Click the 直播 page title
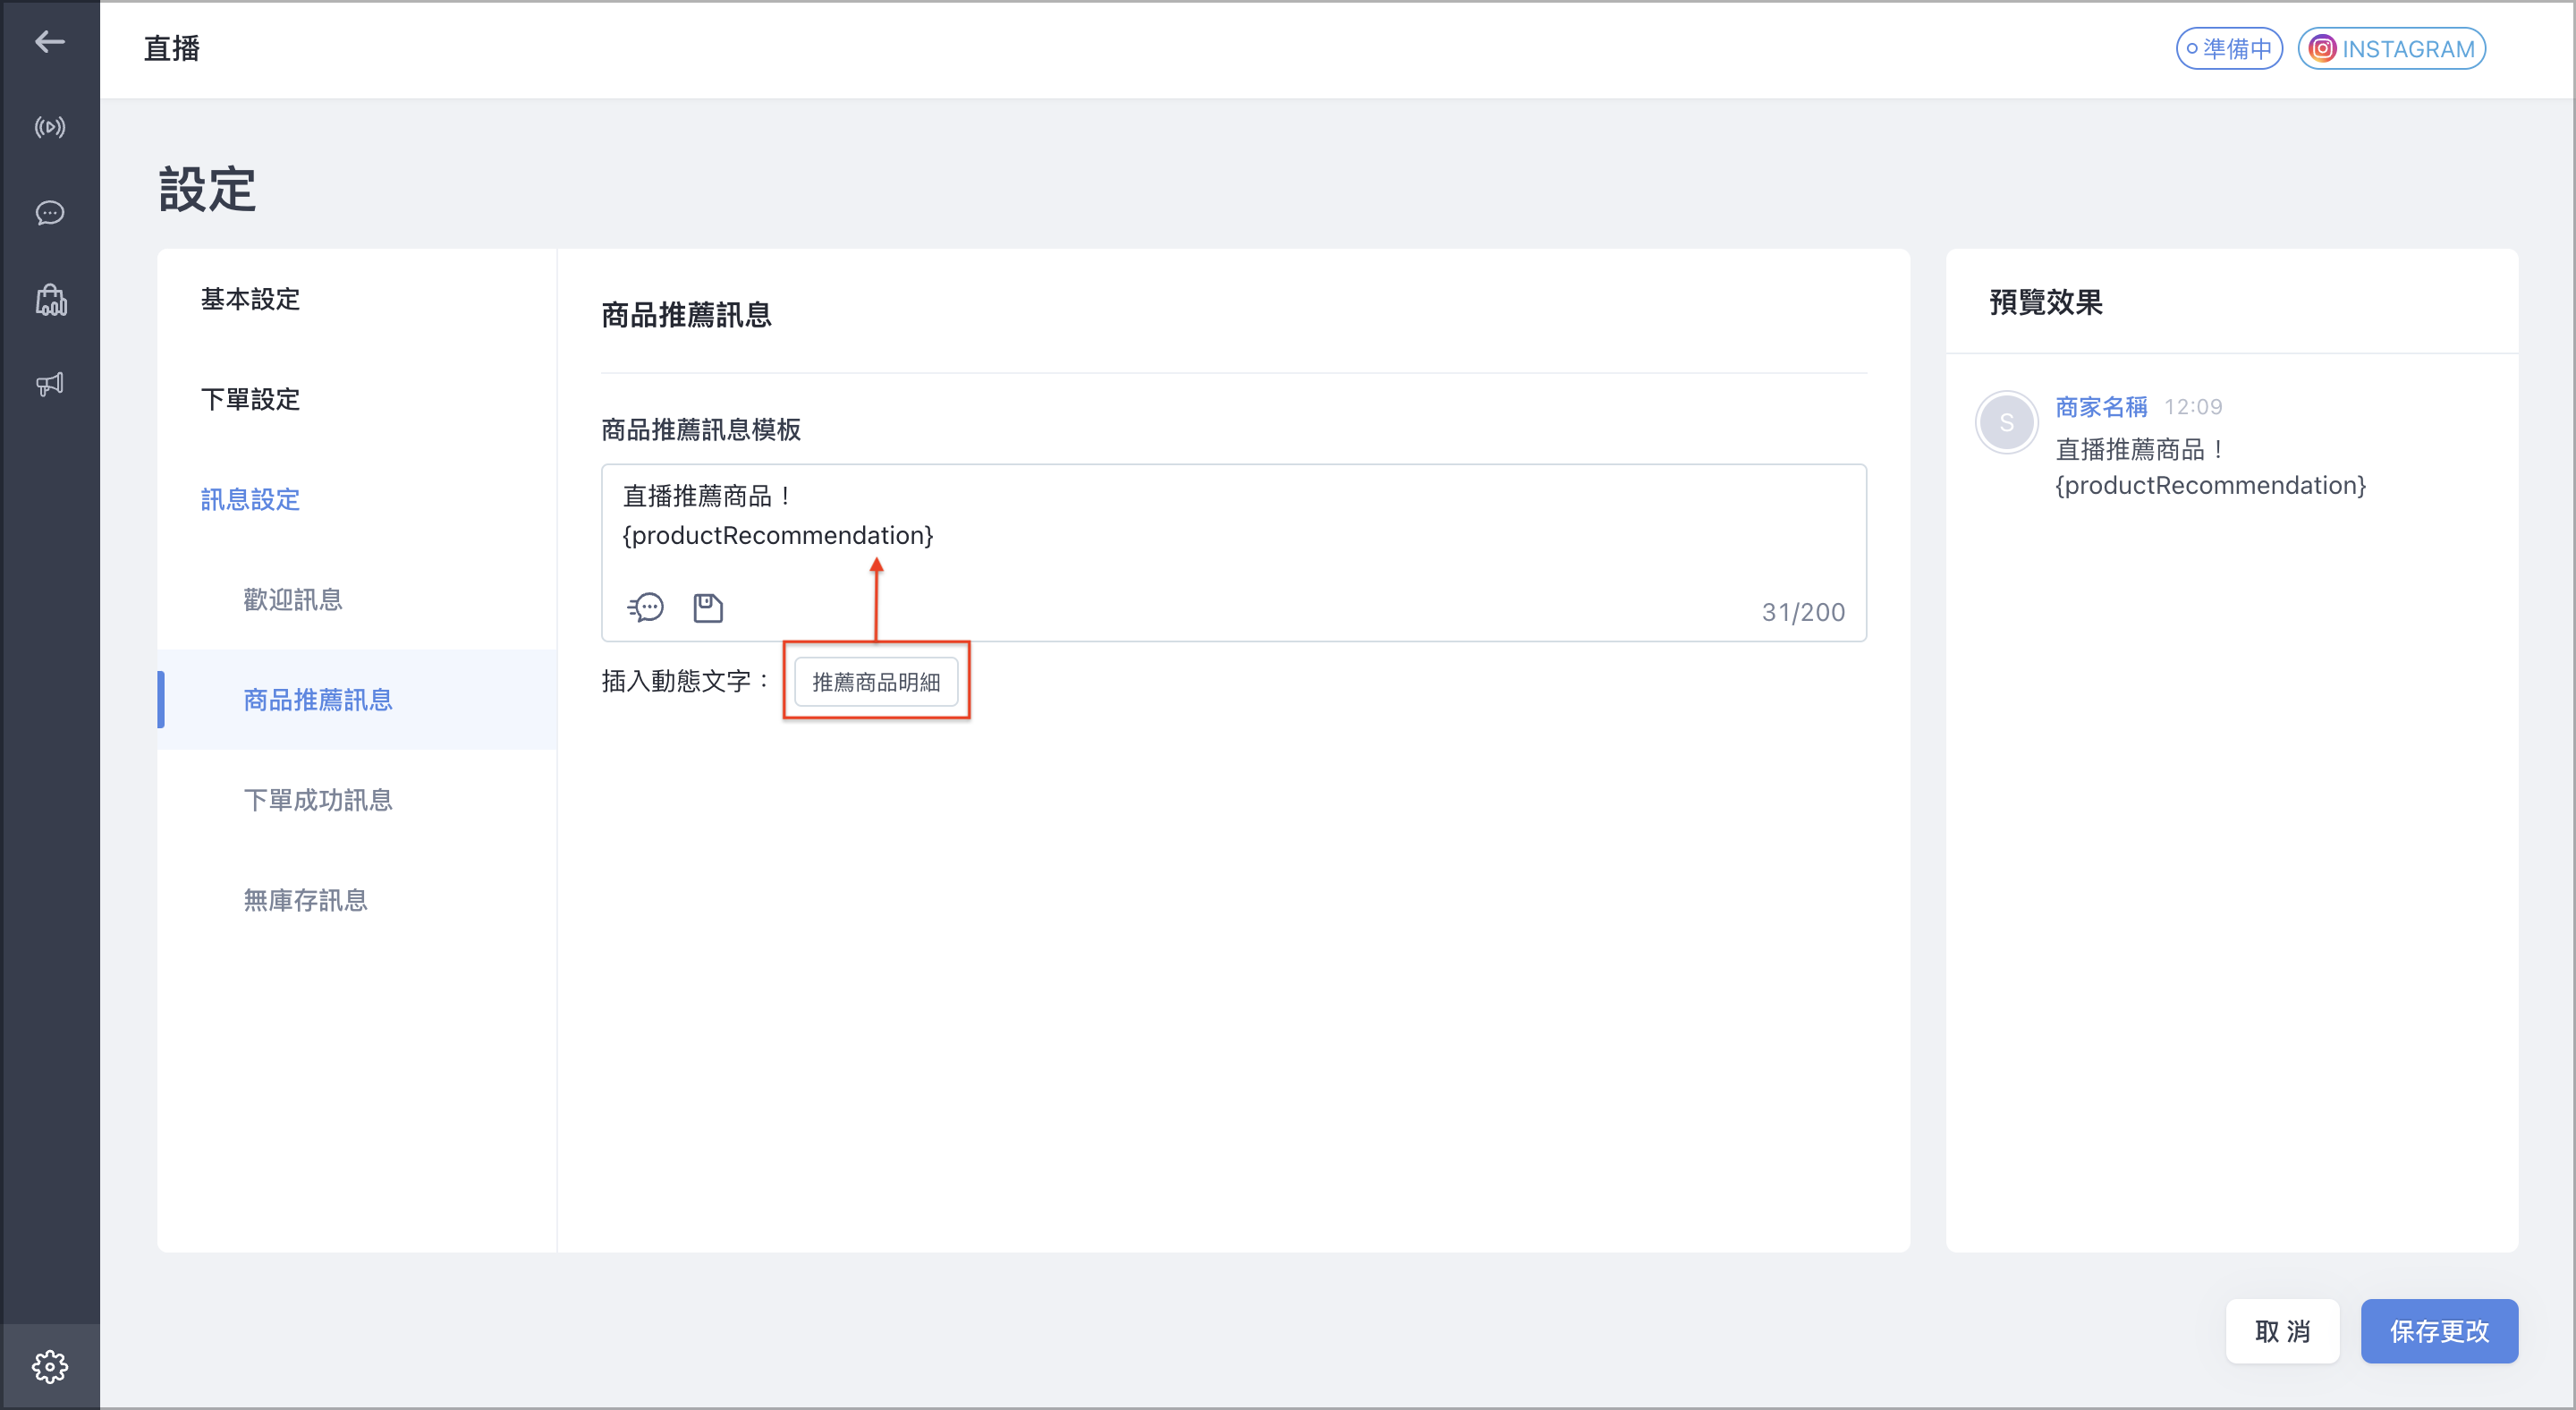 (x=172, y=48)
